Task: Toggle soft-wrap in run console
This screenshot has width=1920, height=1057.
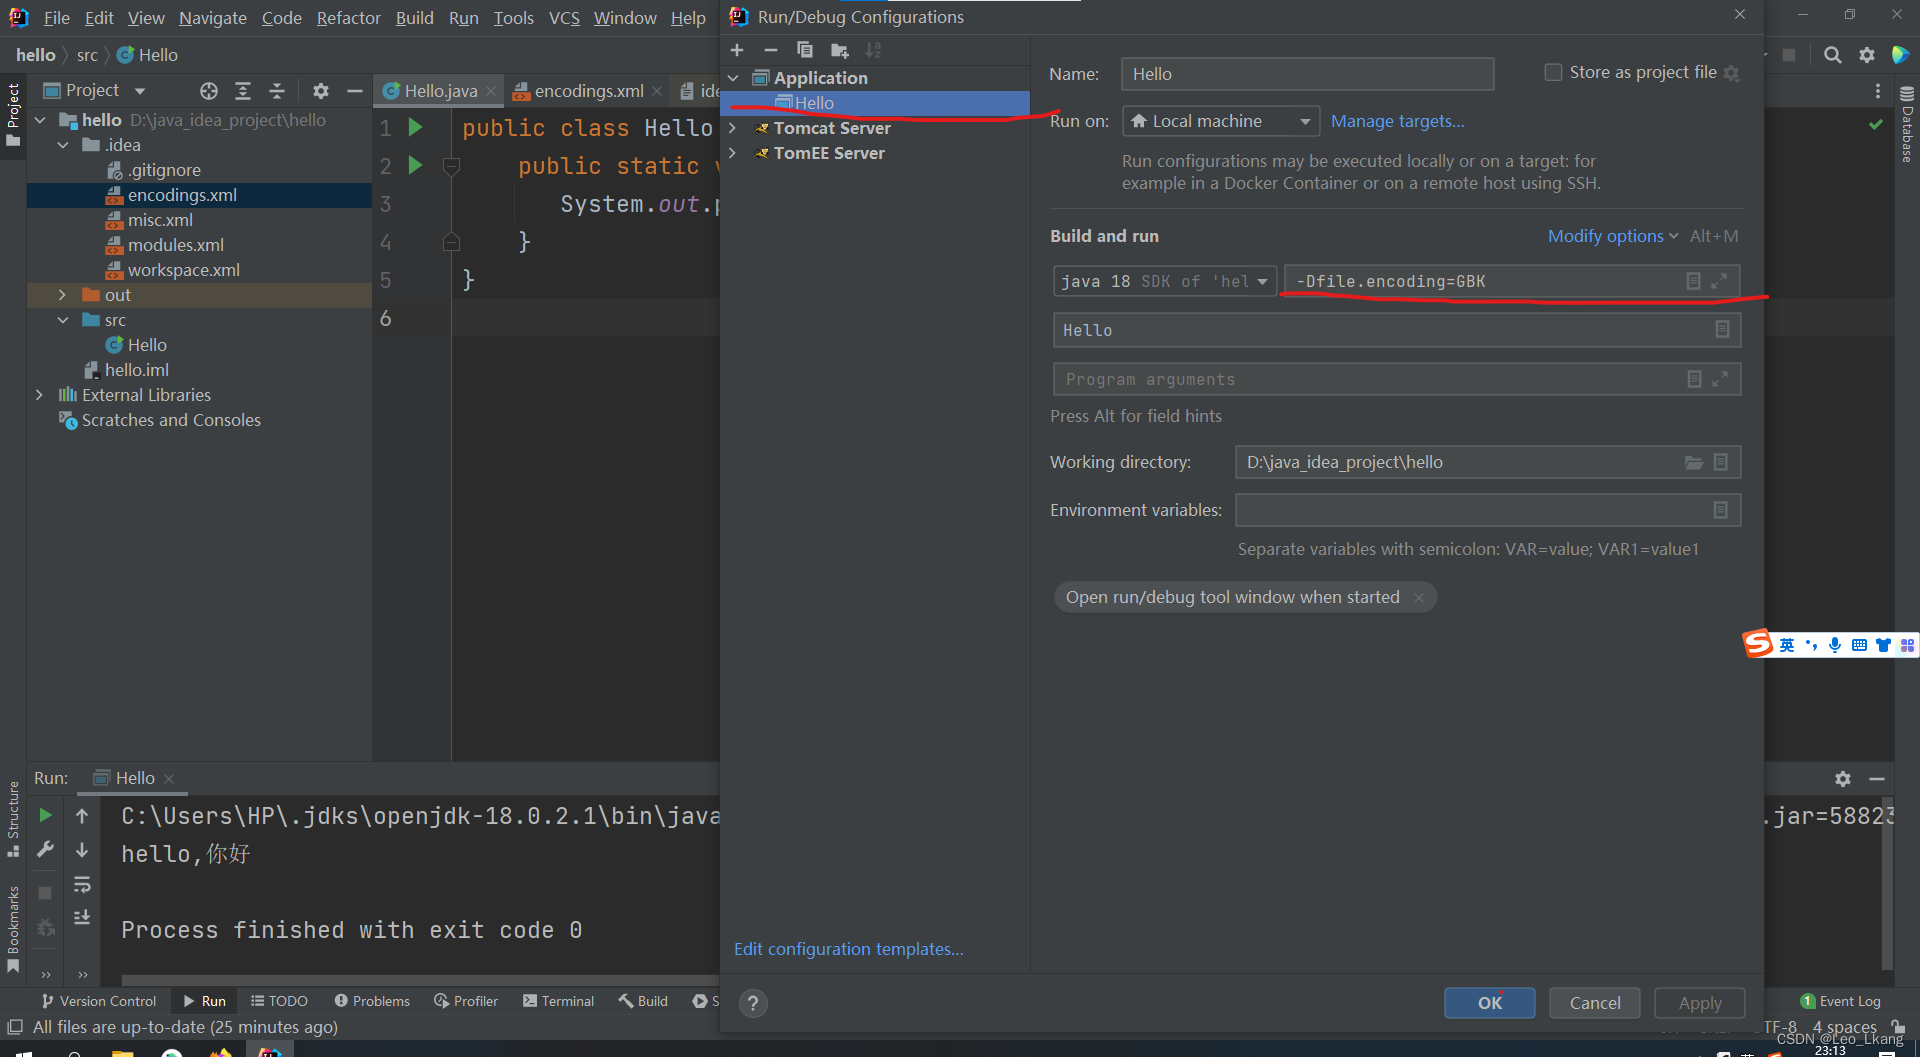Action: coord(82,884)
